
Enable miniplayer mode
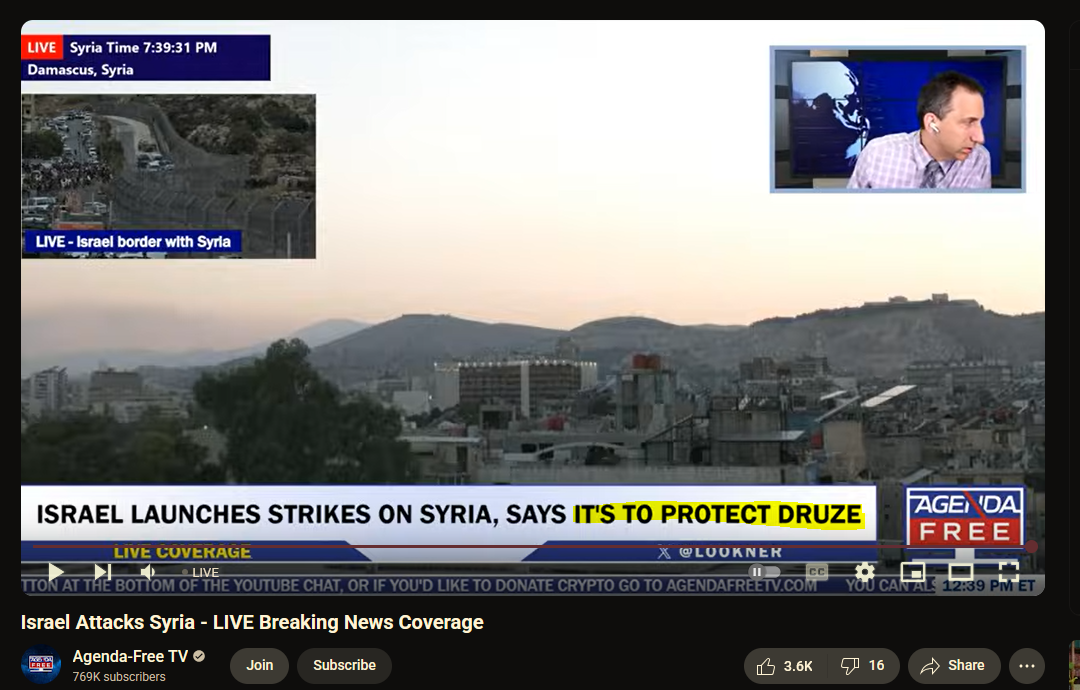point(913,572)
